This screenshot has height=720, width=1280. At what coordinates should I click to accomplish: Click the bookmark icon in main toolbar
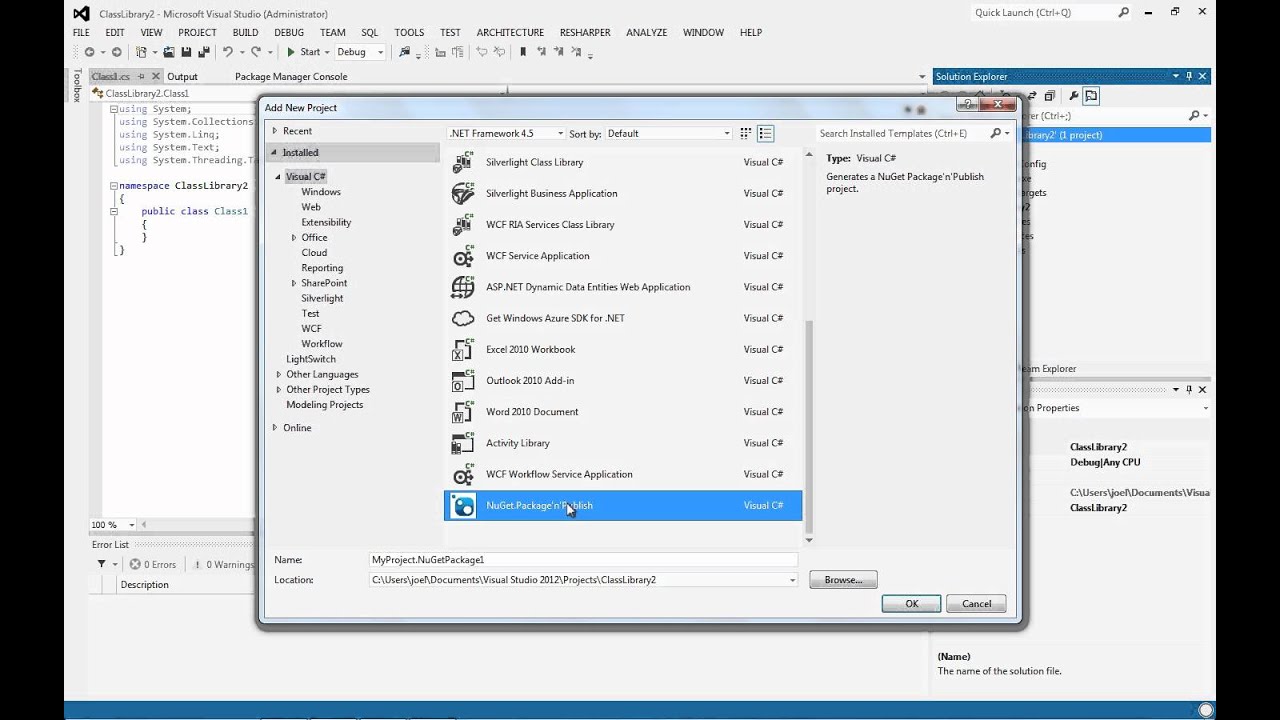coord(523,52)
